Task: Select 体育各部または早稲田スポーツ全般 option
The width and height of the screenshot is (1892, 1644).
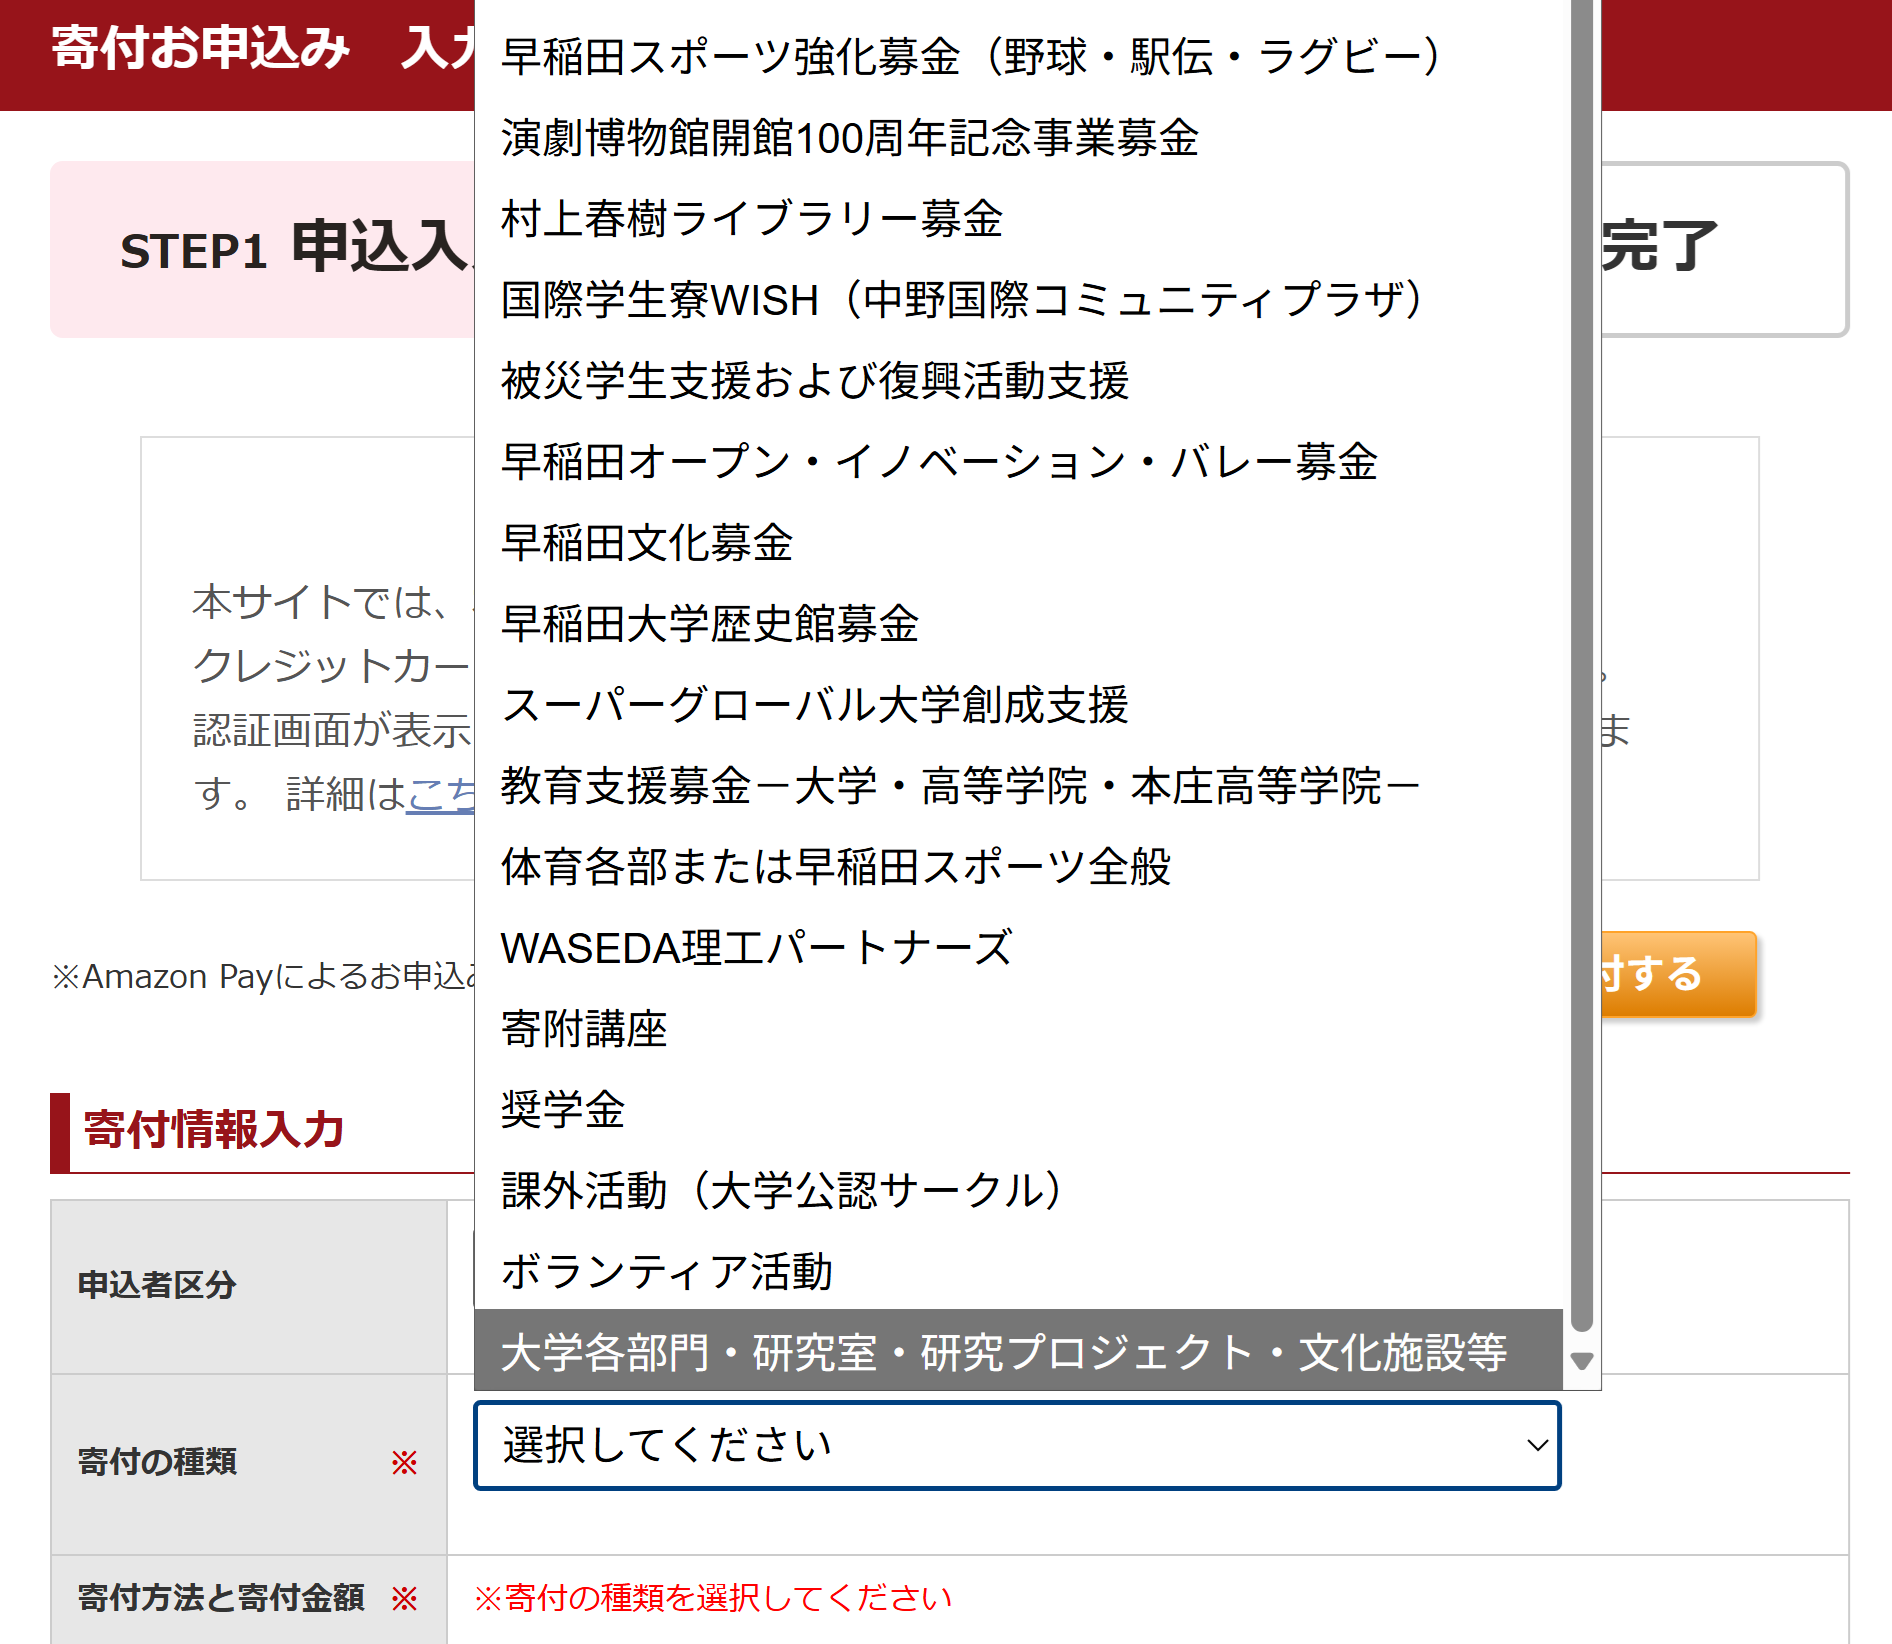Action: [1018, 866]
